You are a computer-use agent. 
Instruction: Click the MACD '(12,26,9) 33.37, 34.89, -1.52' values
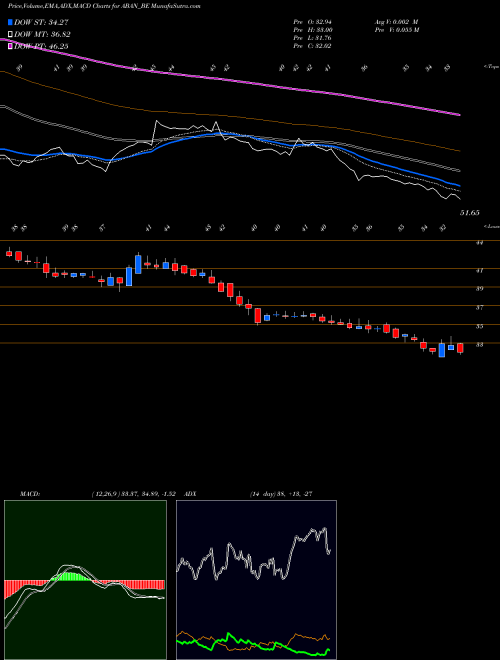click(136, 494)
